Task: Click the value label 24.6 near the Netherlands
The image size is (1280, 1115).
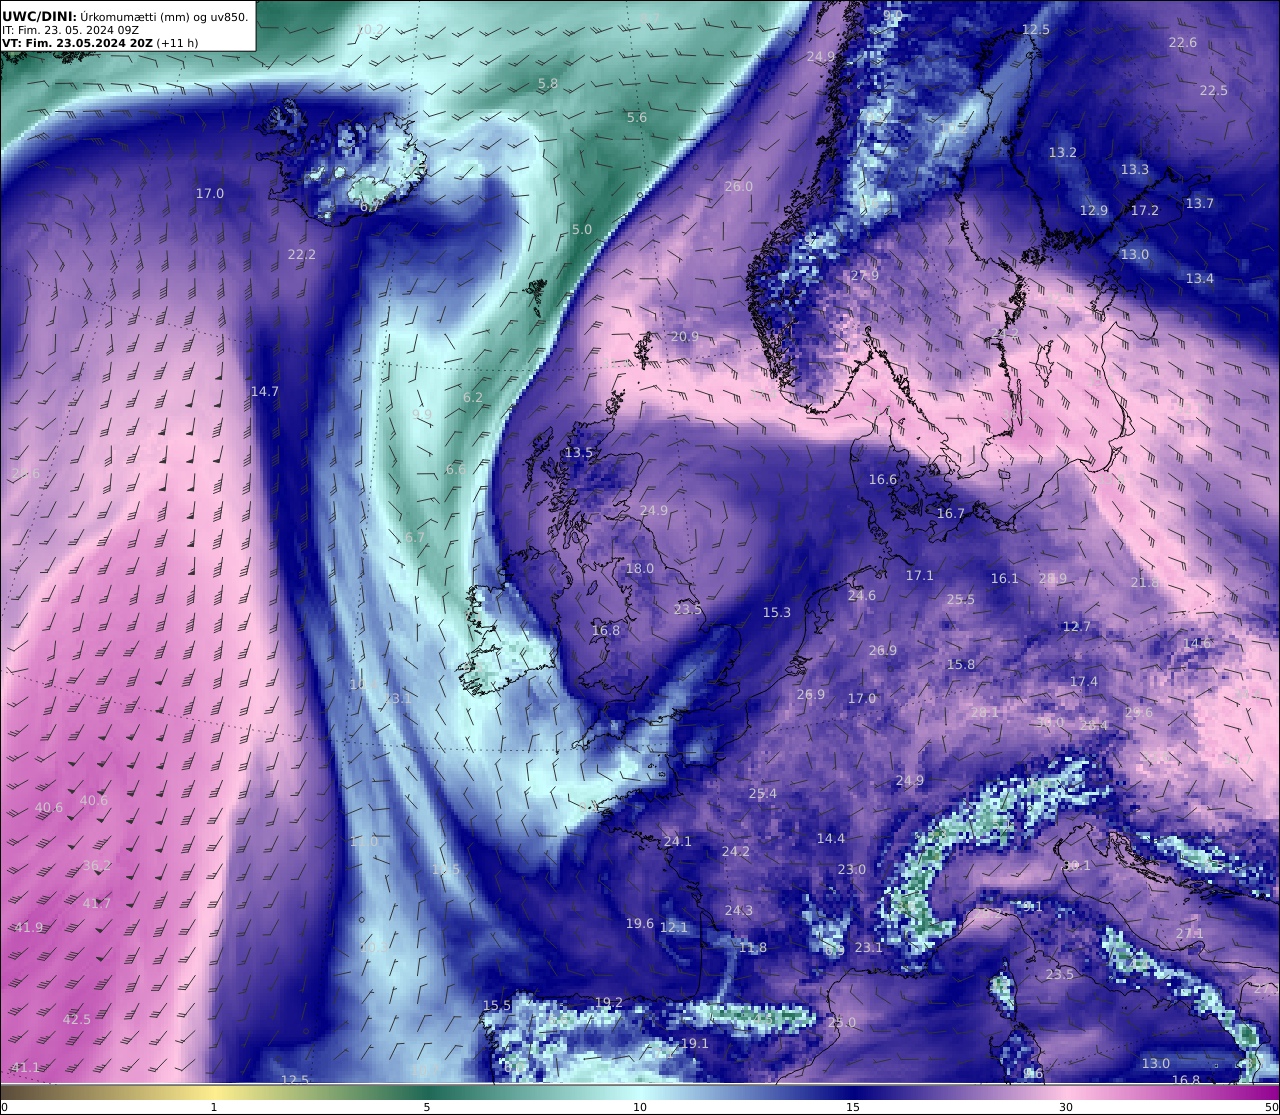Action: (861, 596)
